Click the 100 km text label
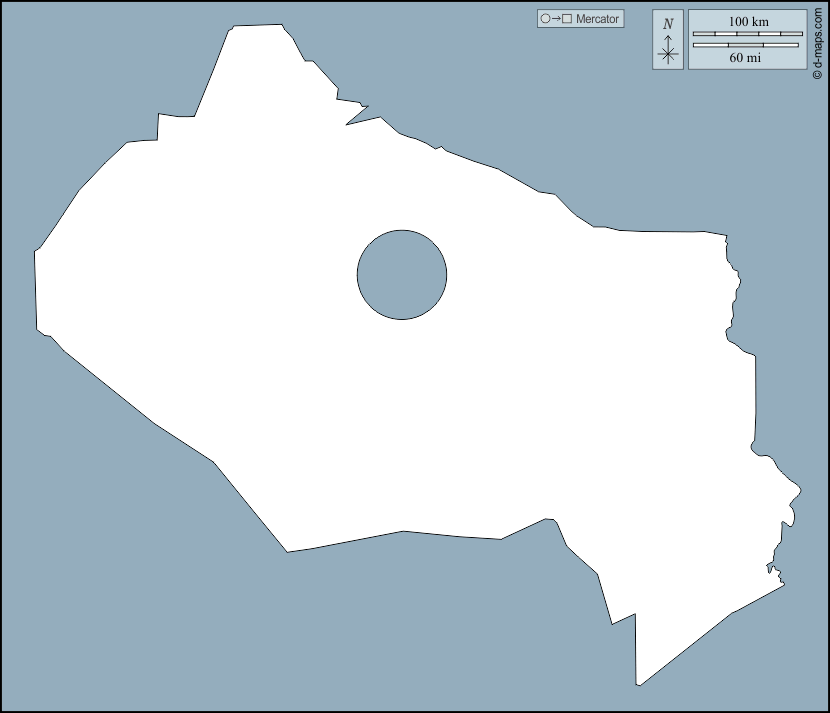Screen dimensions: 830x713 click(750, 20)
